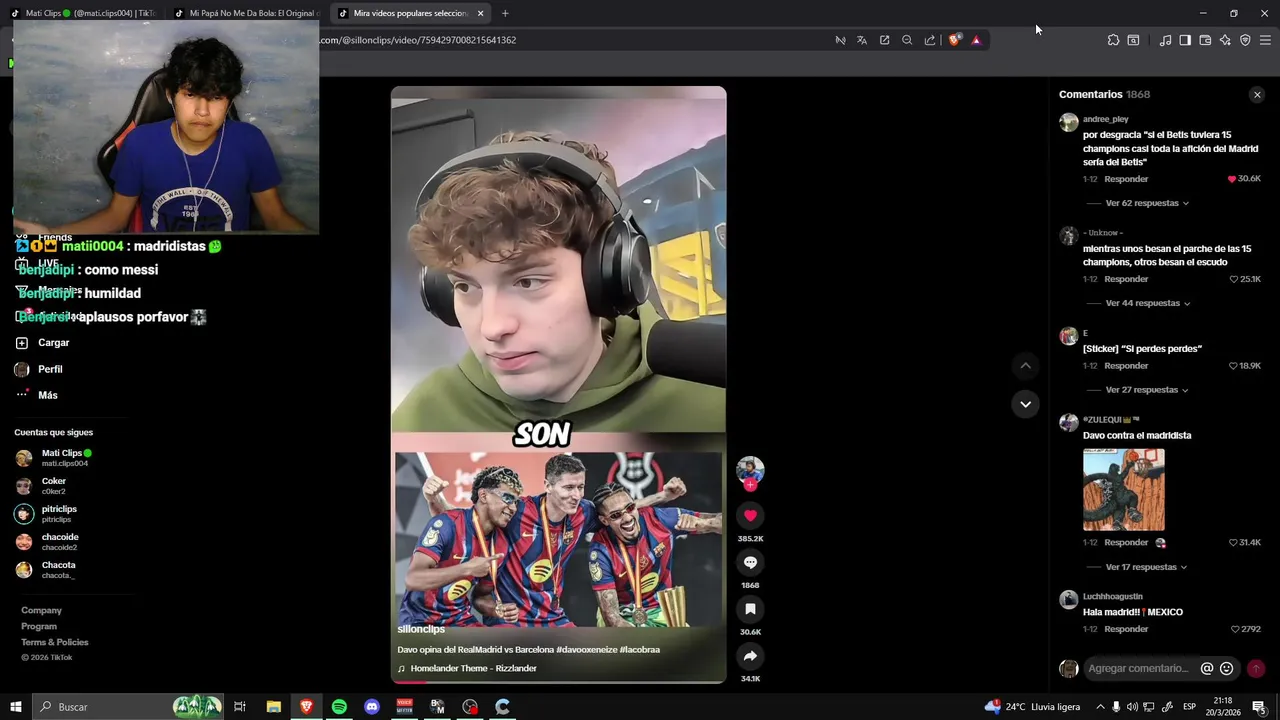Share this page from address bar
Image resolution: width=1280 pixels, height=720 pixels.
pos(930,40)
